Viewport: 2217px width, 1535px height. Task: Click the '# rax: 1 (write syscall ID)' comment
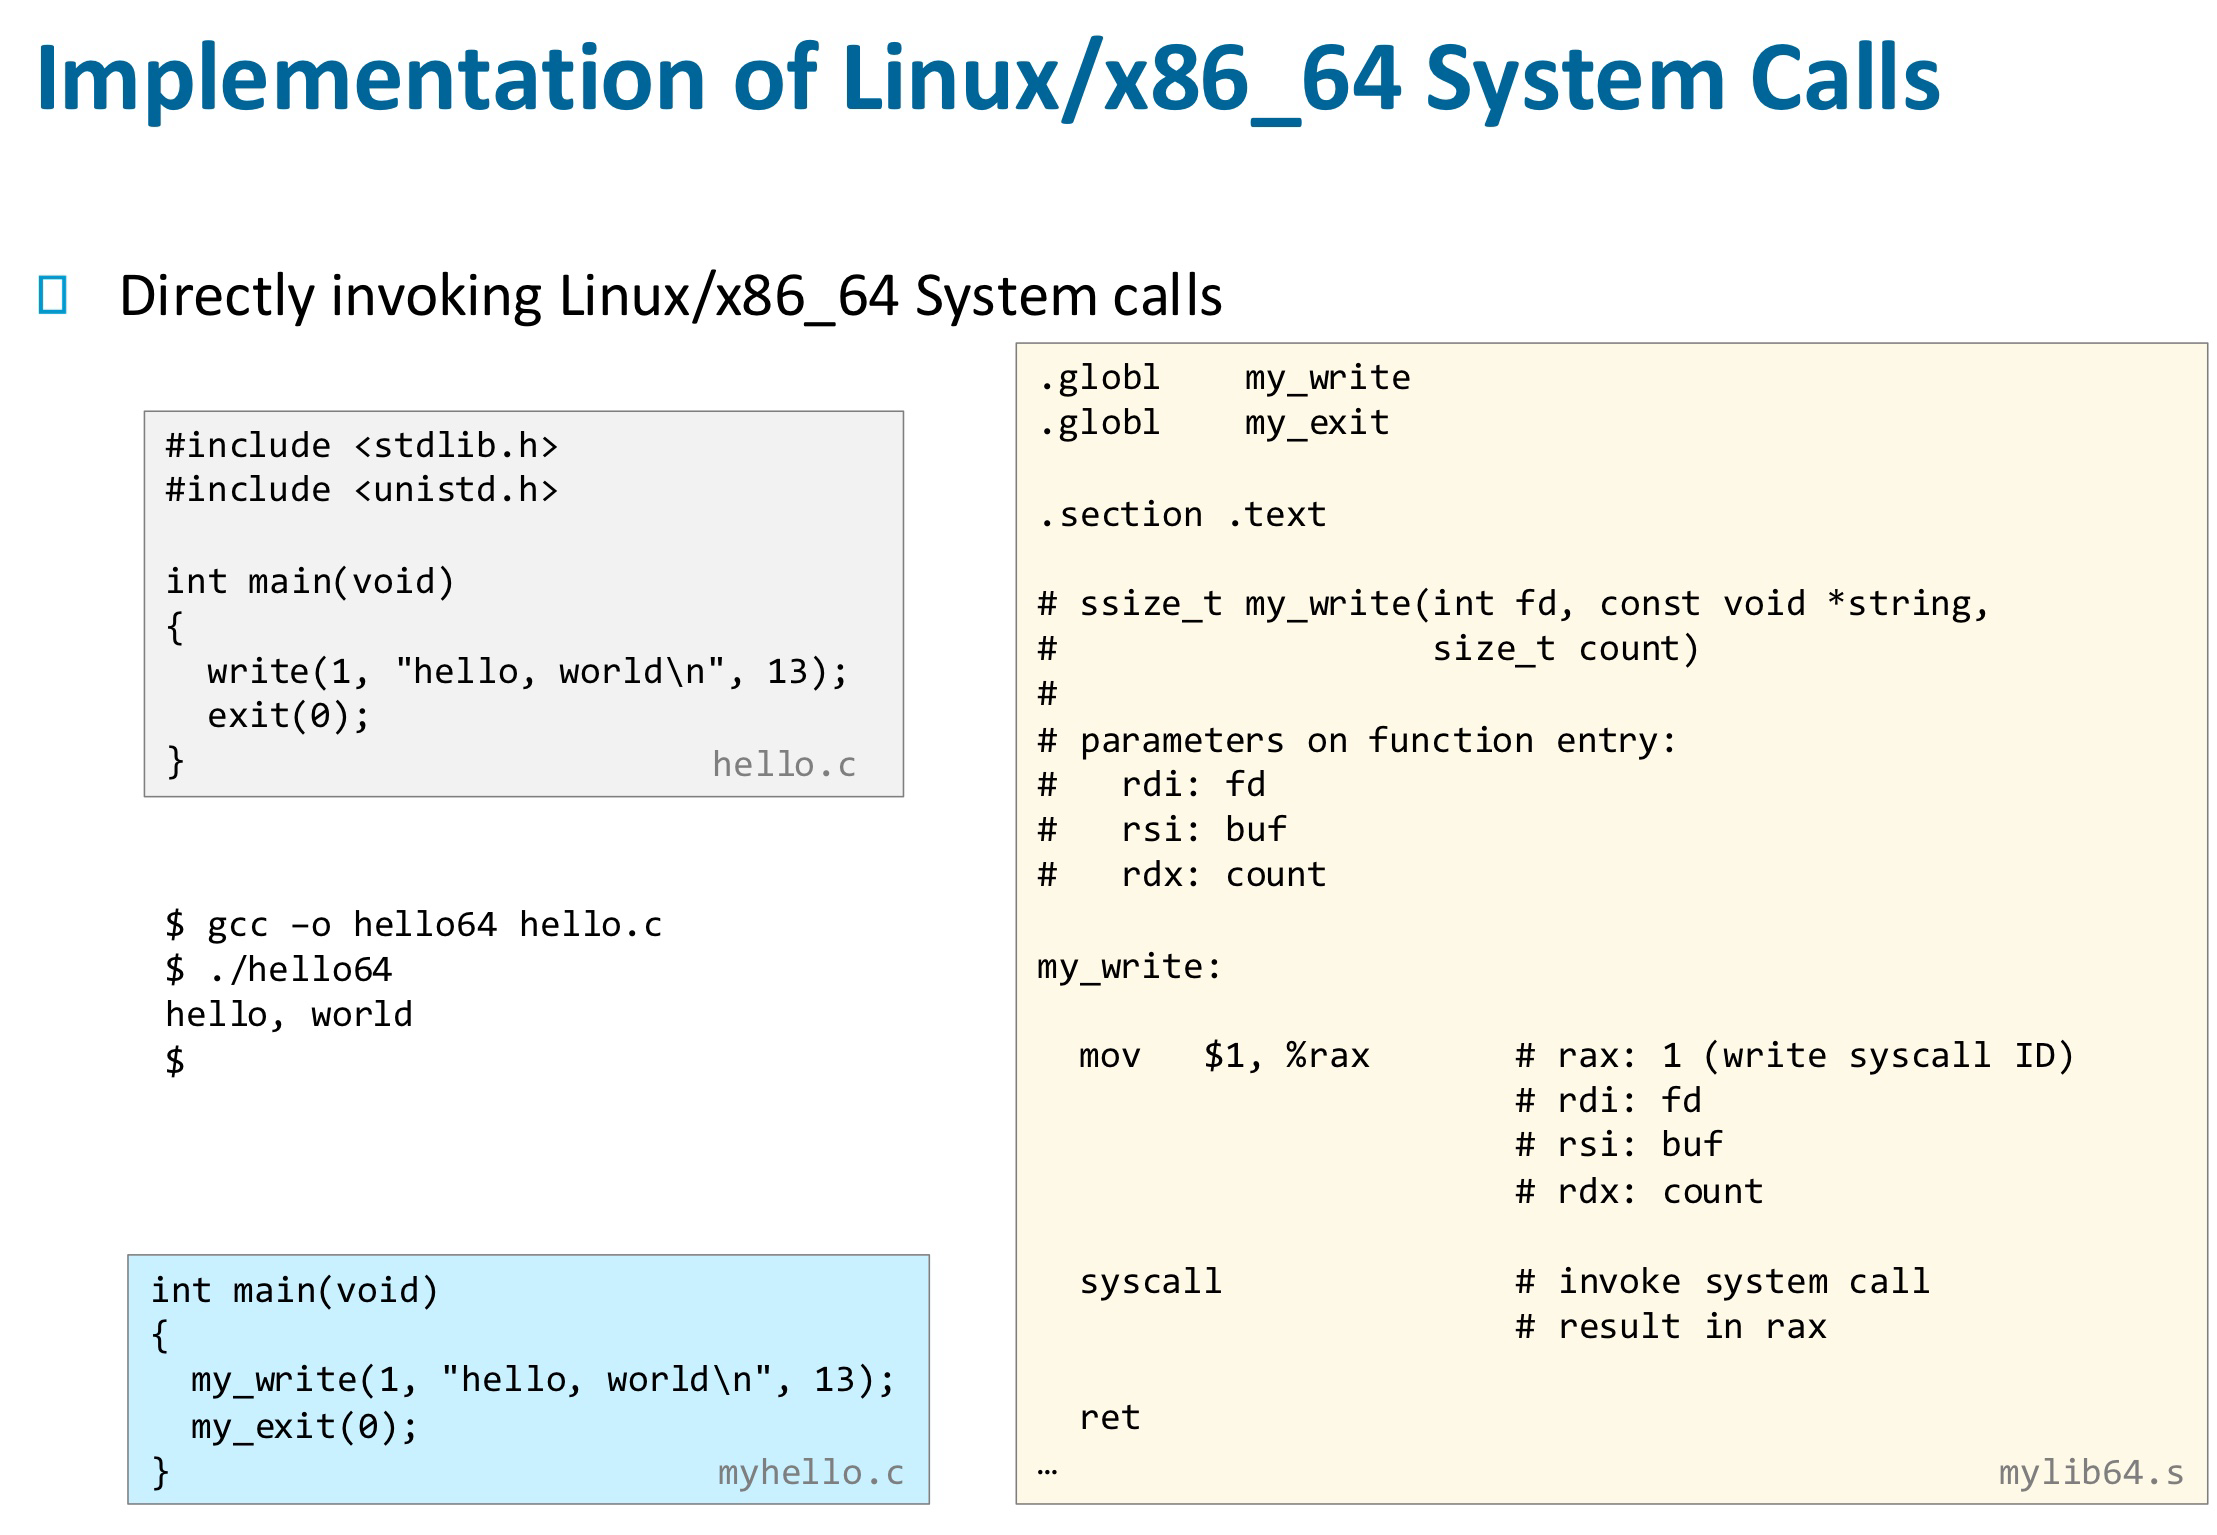pos(1795,1057)
